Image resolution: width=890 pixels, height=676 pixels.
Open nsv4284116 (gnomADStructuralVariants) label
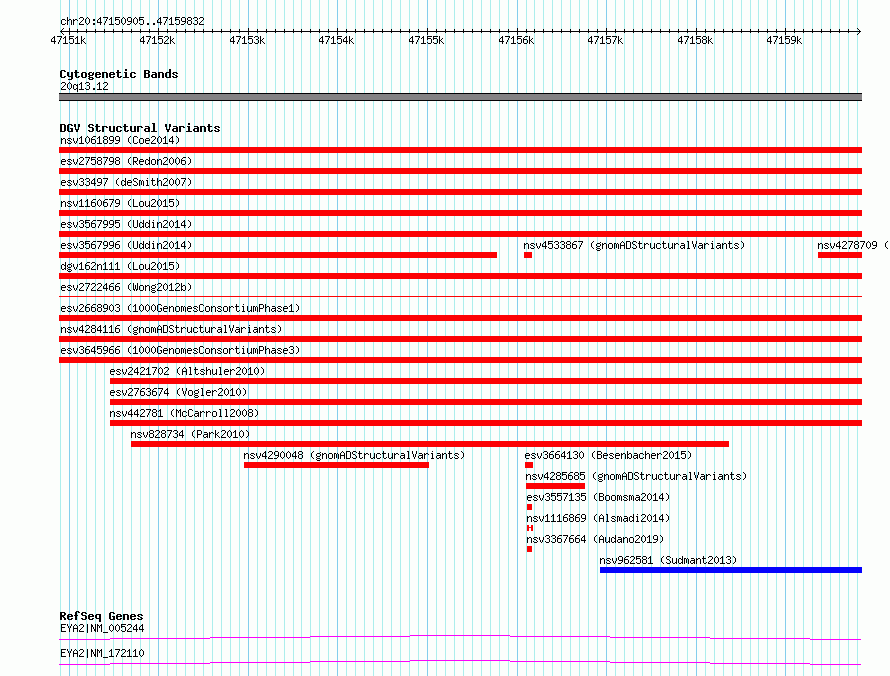point(171,329)
